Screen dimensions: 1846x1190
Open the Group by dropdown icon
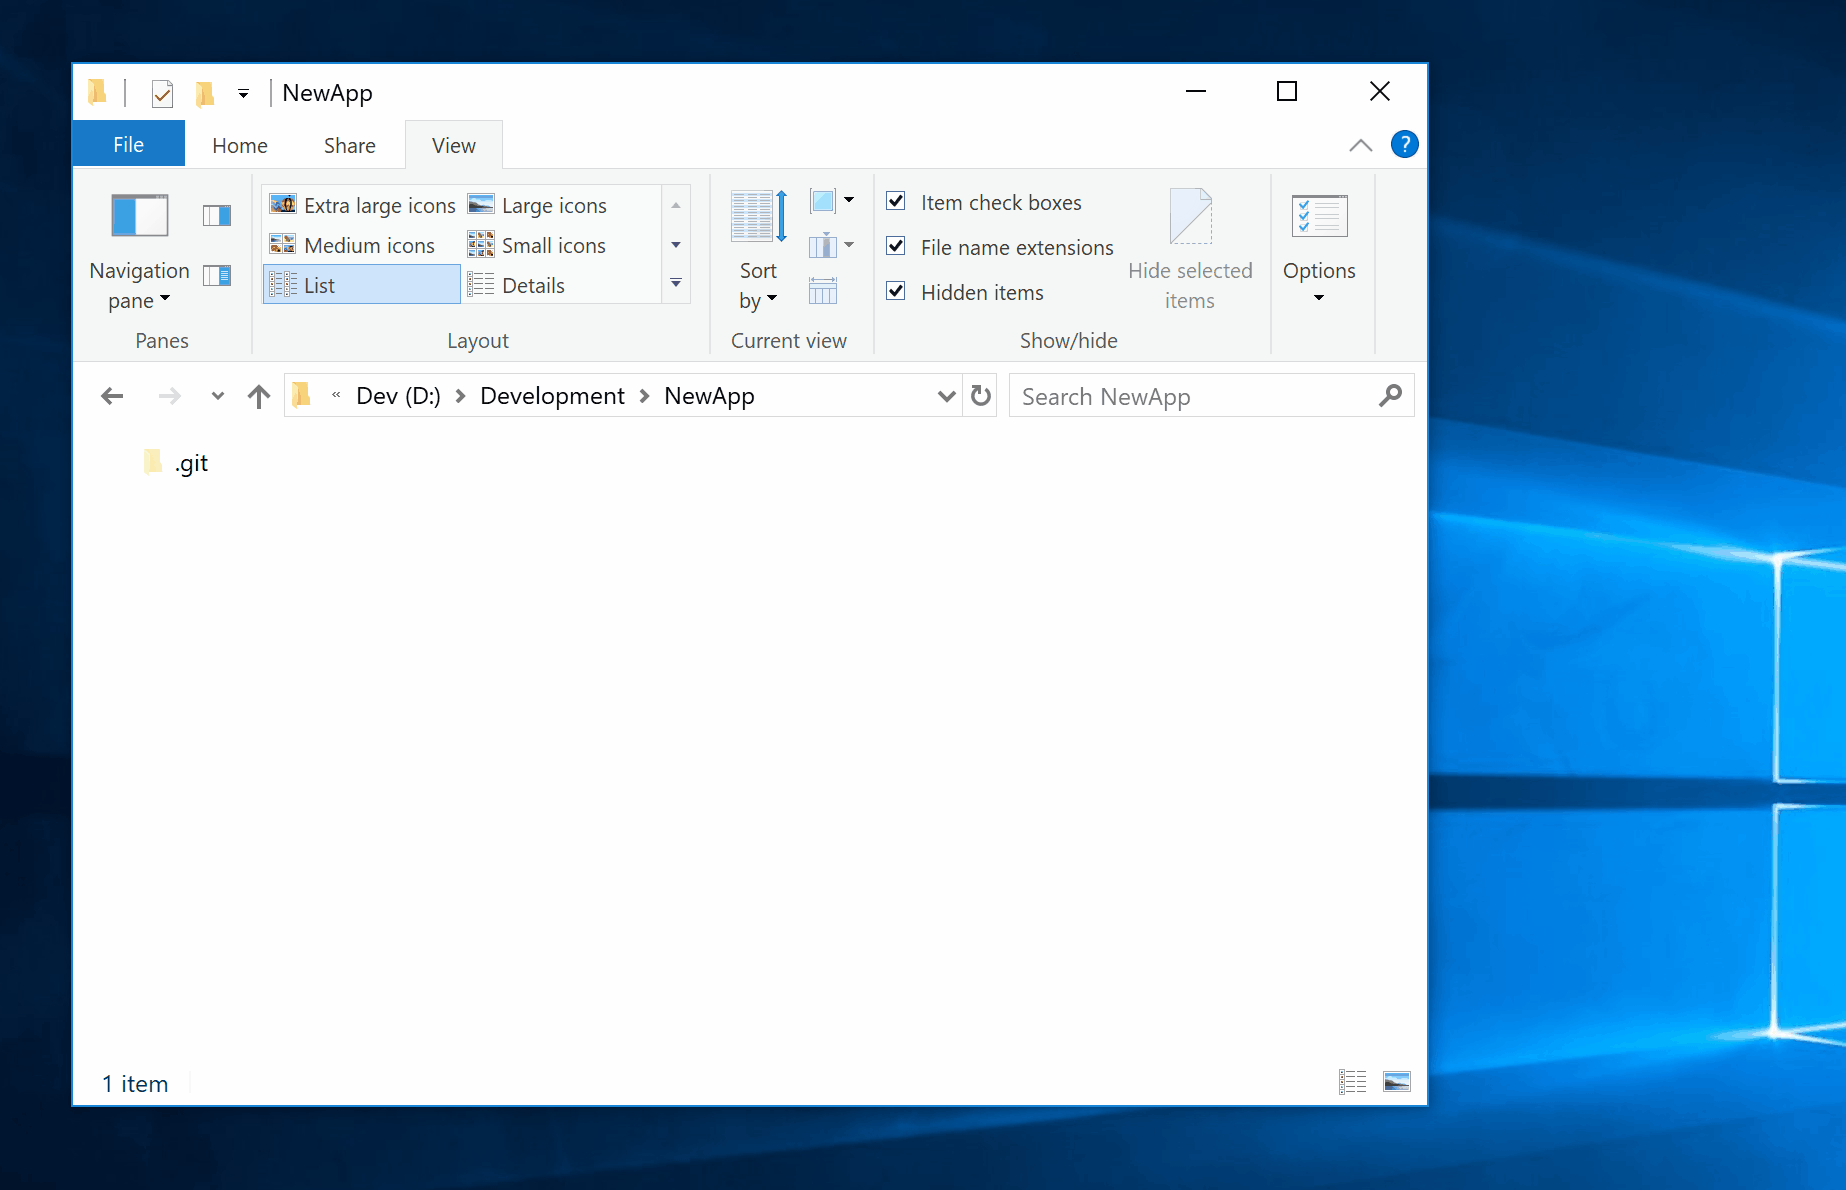832,202
